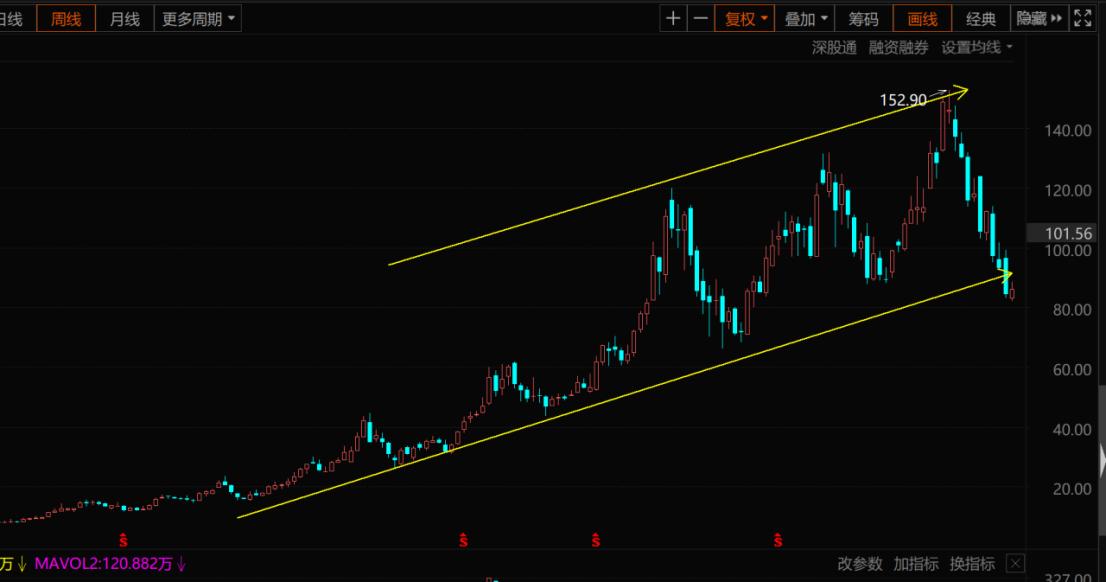Show the 筹码 chip distribution
This screenshot has width=1106, height=582.
click(863, 19)
